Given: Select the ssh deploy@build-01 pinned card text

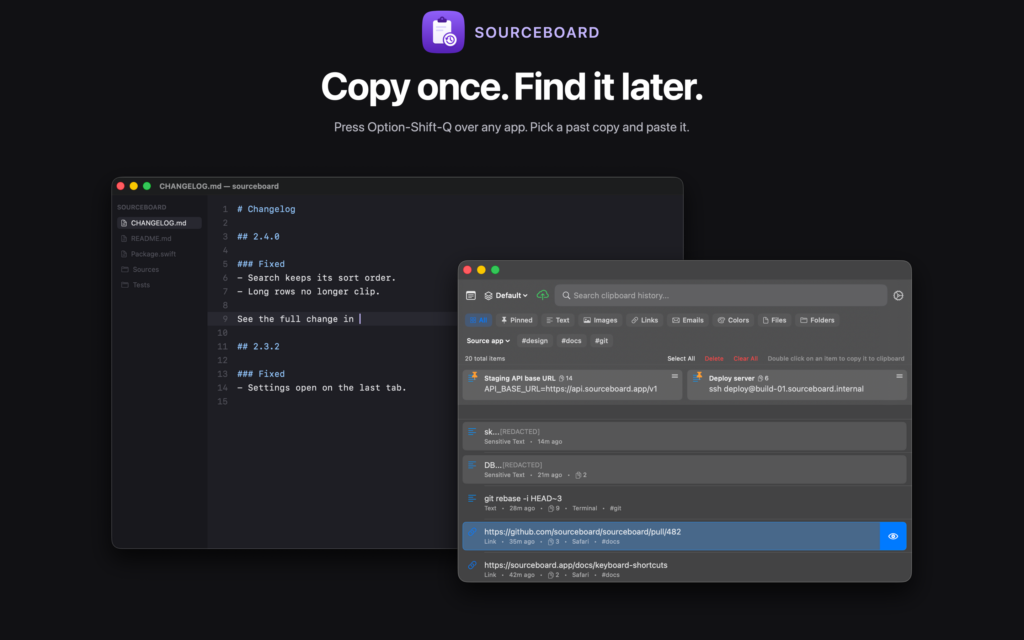Looking at the screenshot, I should [786, 389].
